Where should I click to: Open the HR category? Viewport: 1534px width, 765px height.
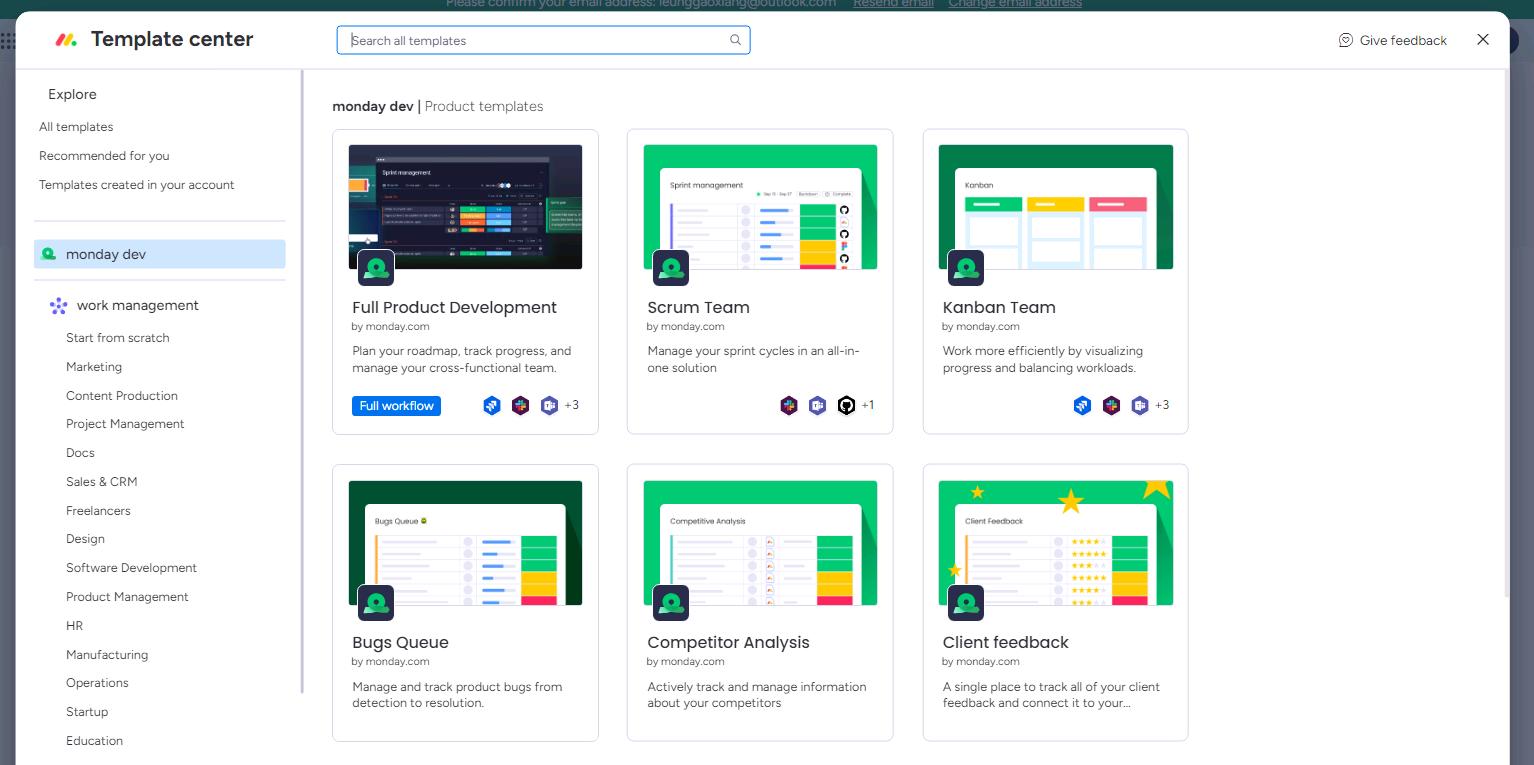click(74, 626)
